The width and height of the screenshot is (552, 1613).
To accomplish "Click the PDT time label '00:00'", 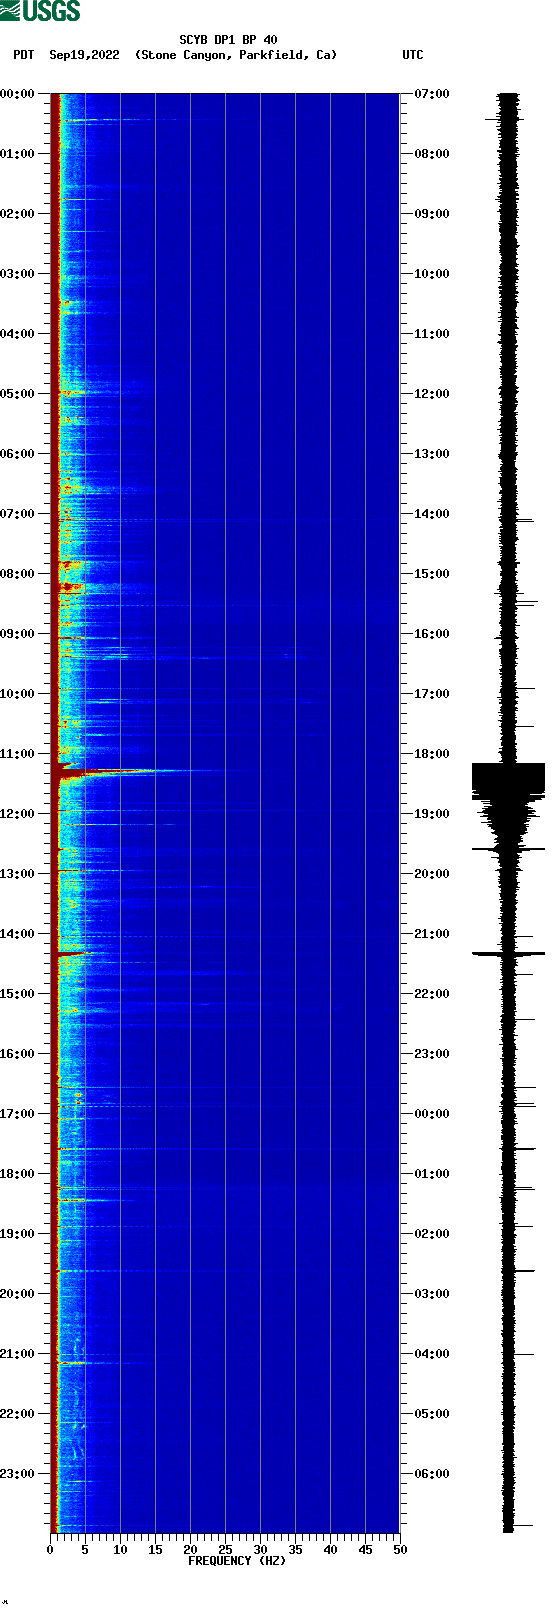I will [x=18, y=94].
